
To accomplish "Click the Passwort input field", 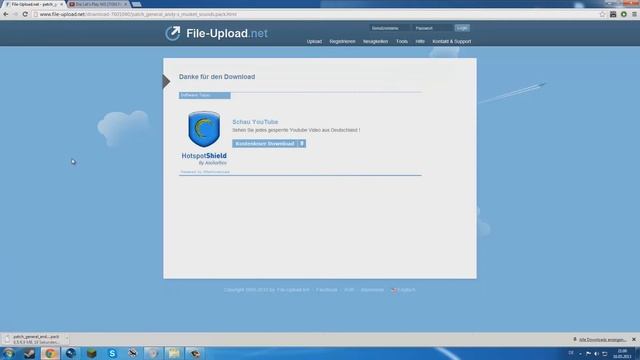I will (432, 28).
